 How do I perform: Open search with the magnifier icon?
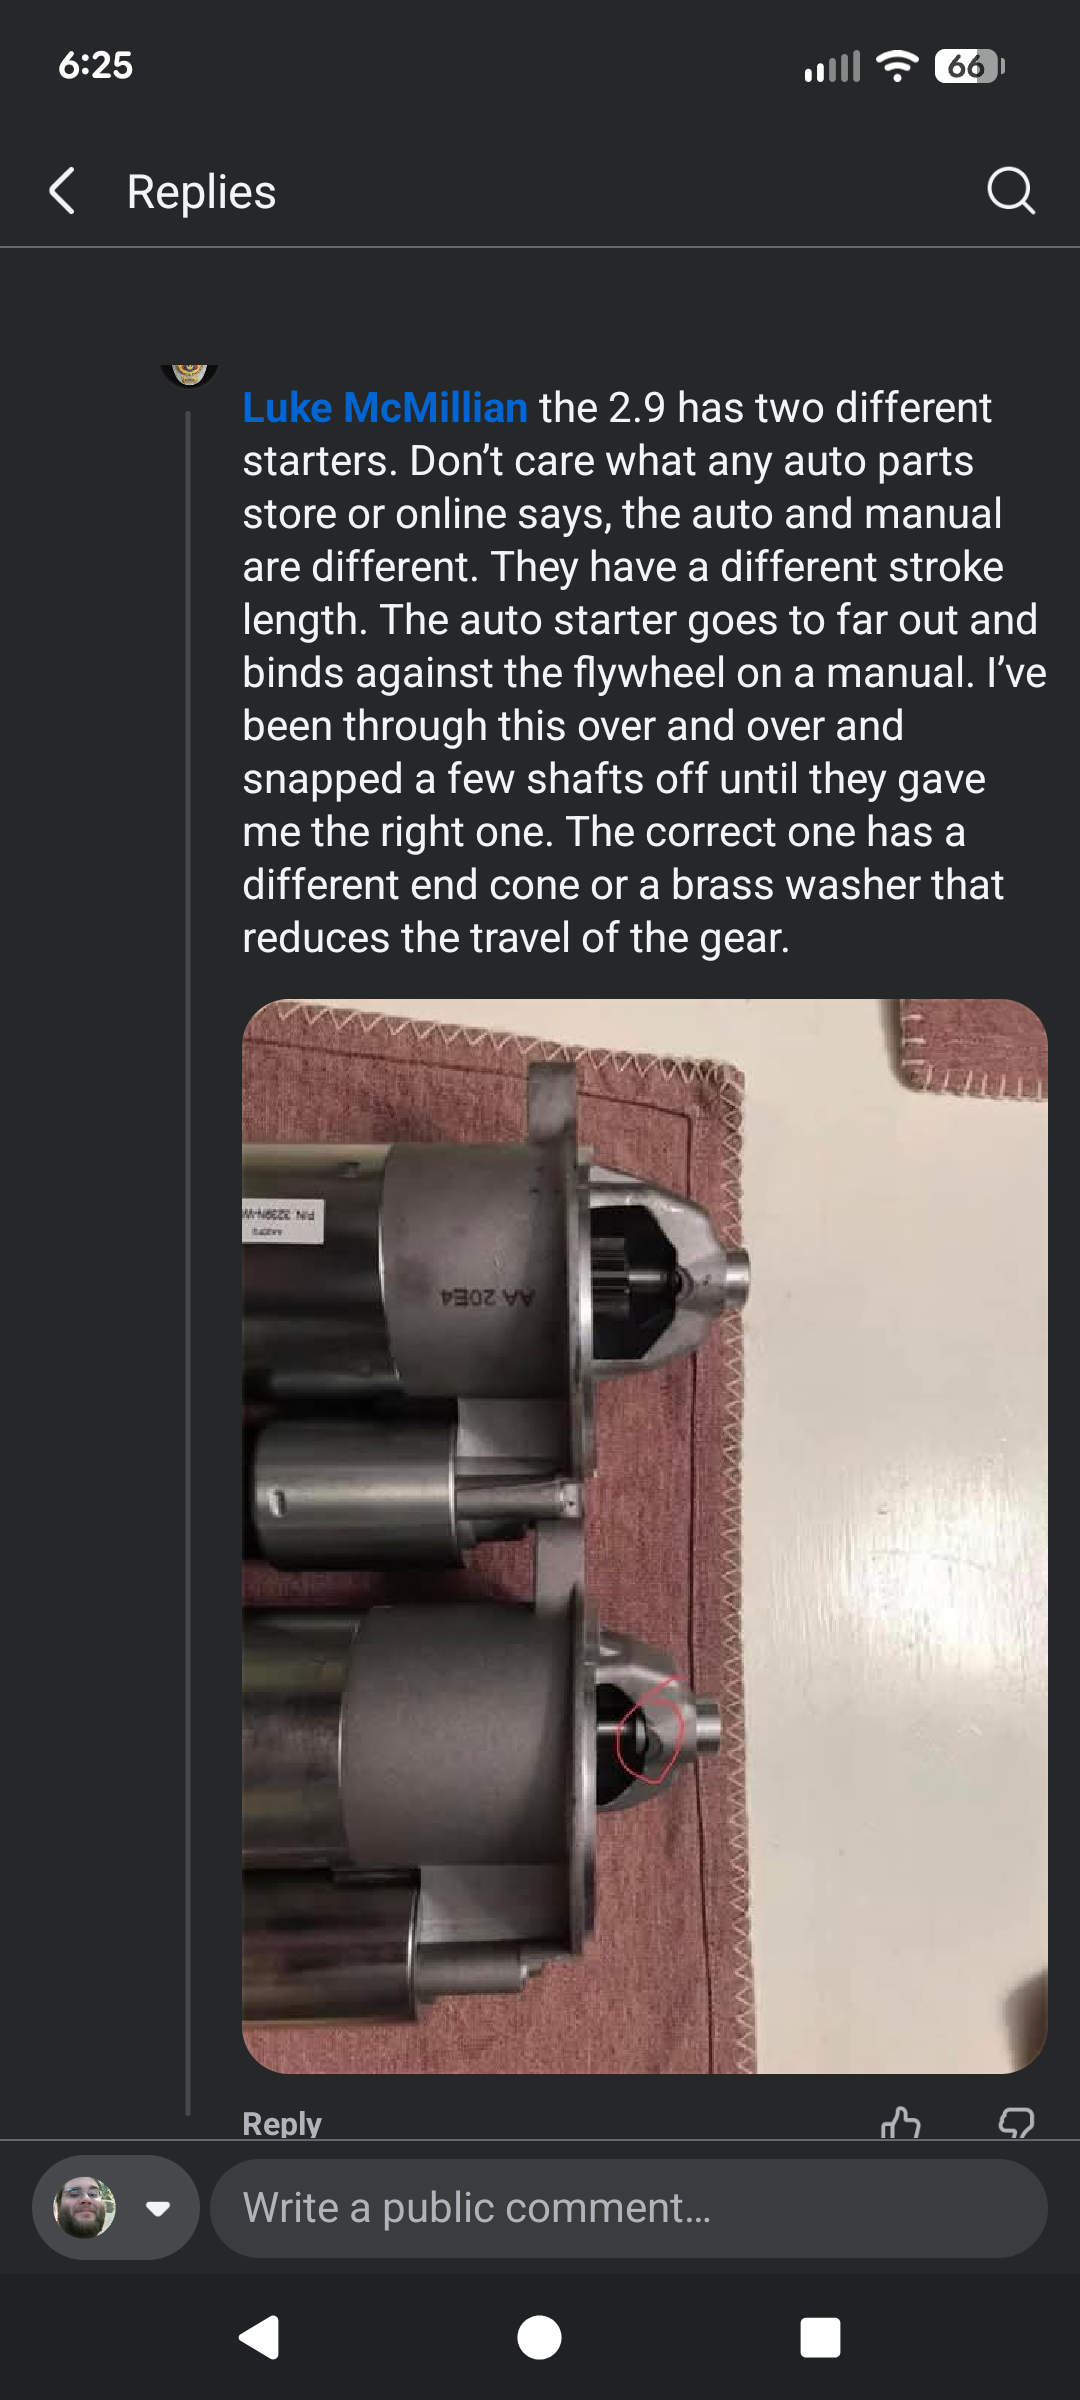click(x=1010, y=190)
